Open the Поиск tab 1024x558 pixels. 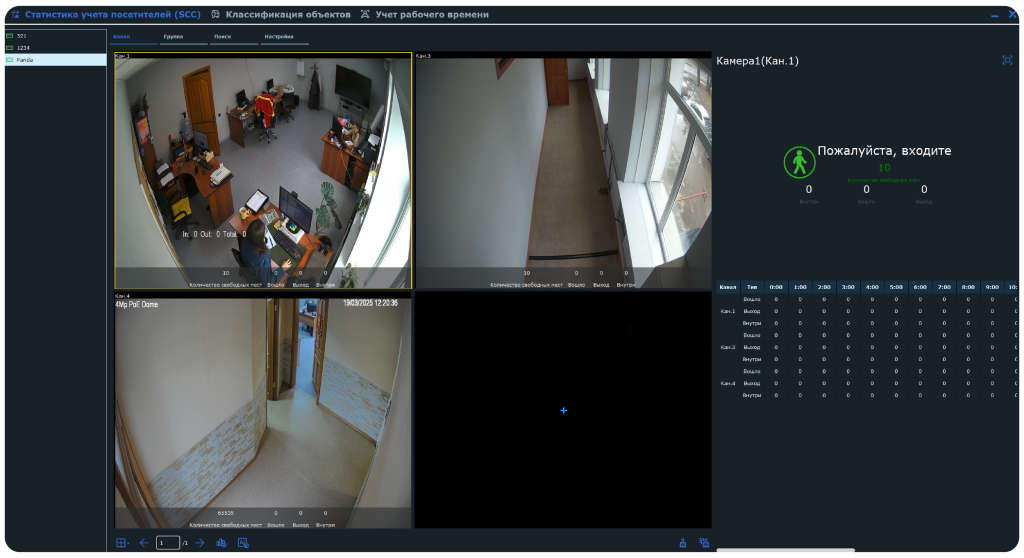pyautogui.click(x=222, y=37)
